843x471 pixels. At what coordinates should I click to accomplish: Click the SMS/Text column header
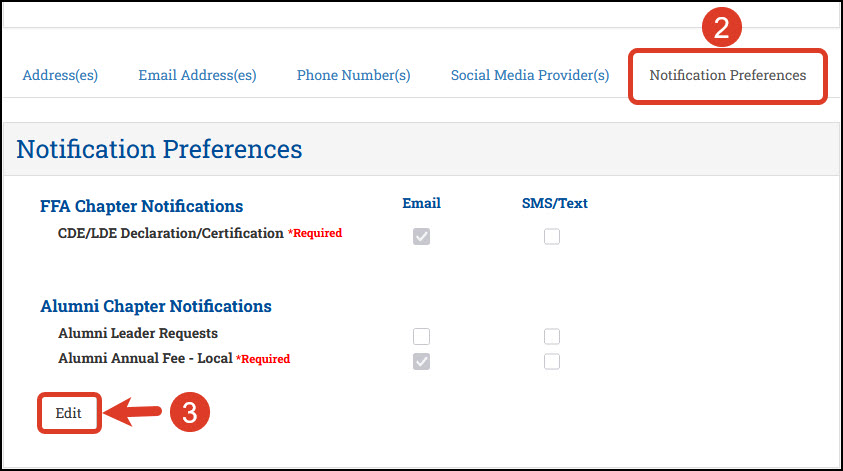click(x=554, y=203)
